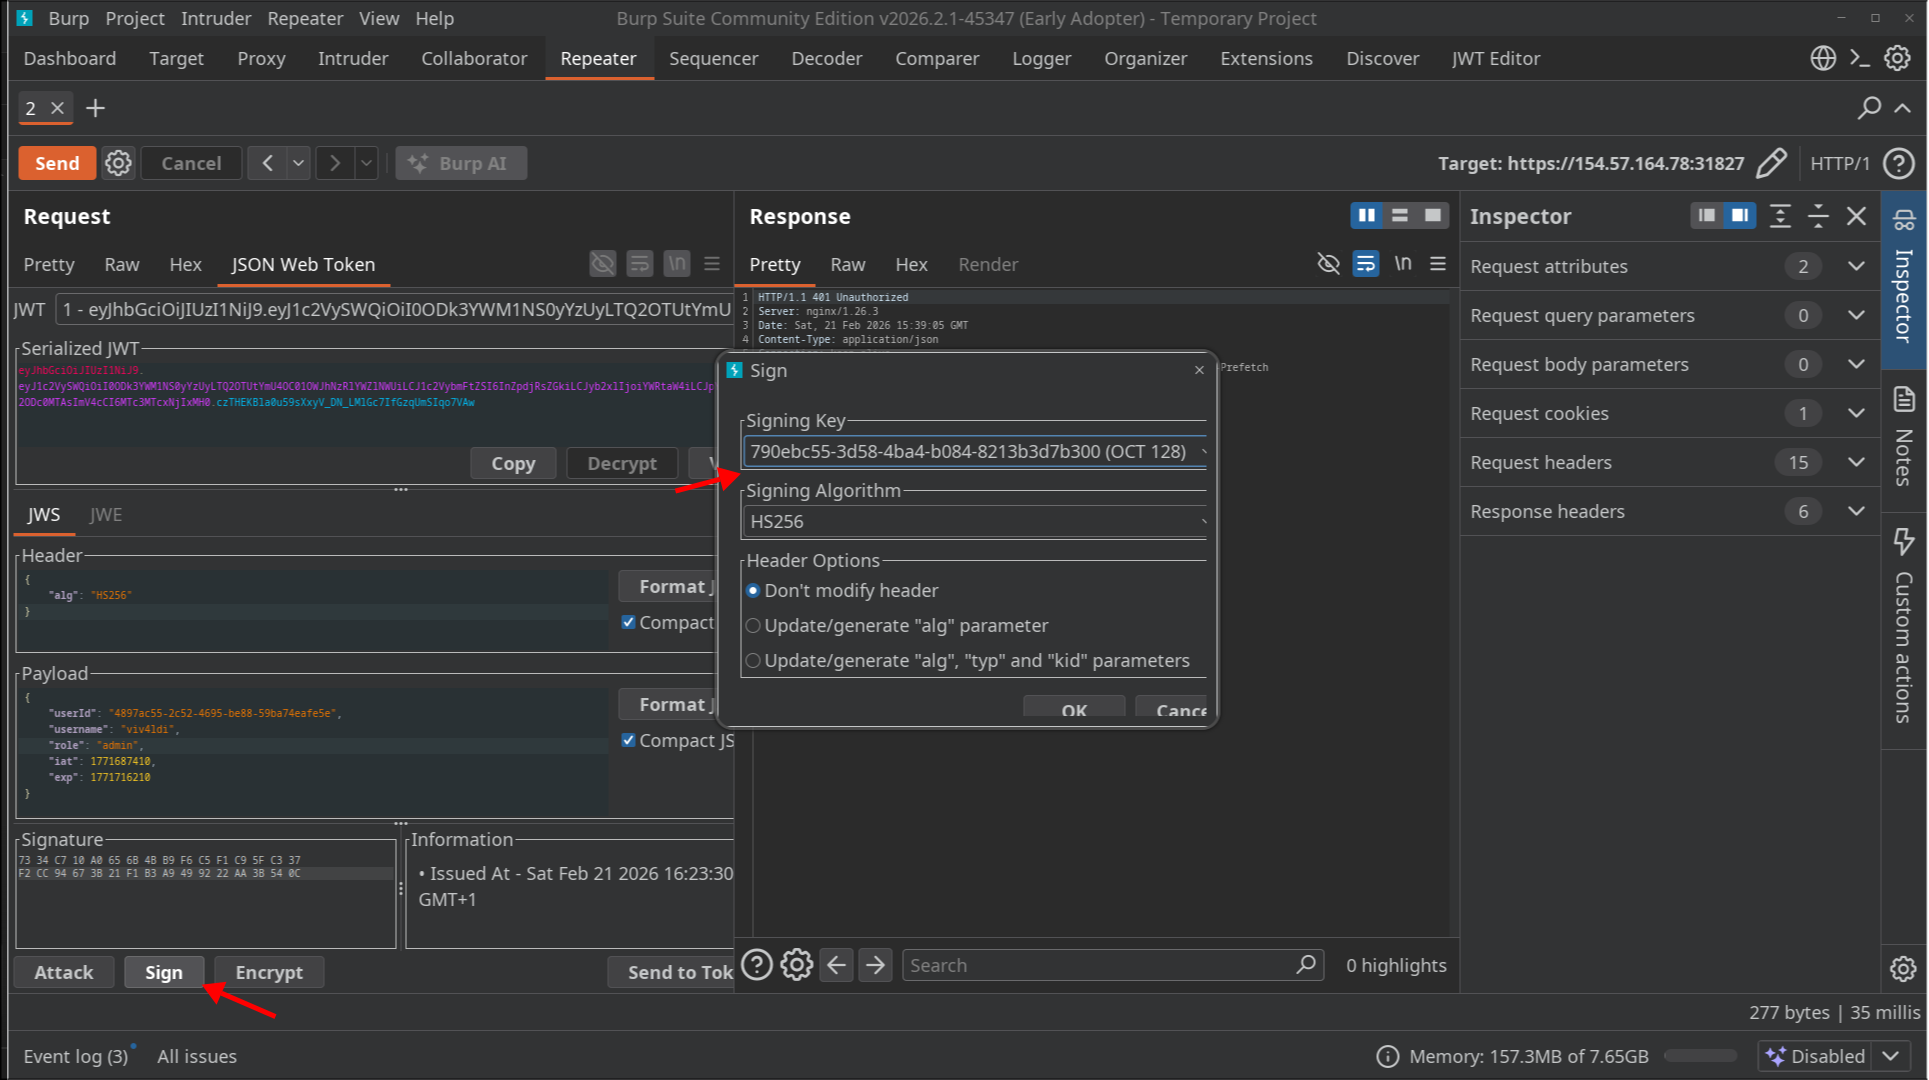Viewport: 1929px width, 1080px height.
Task: Add a new Repeater tab
Action: 95,108
